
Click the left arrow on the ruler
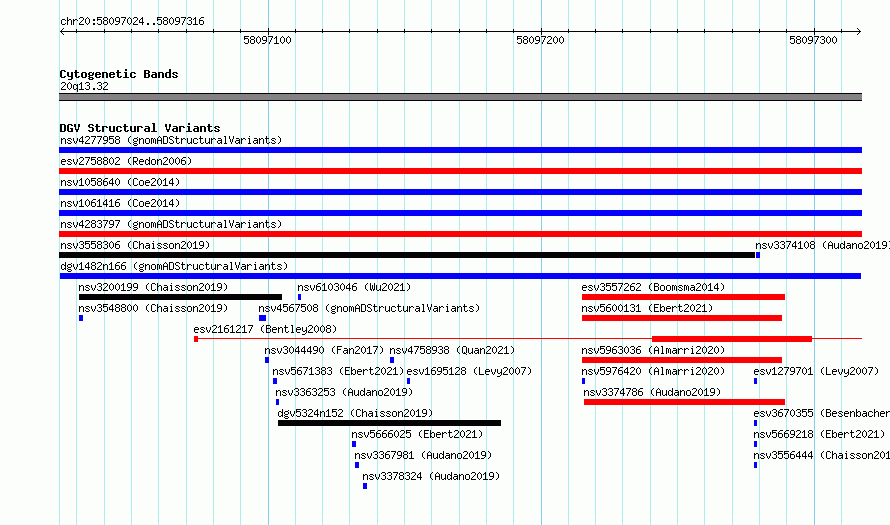point(62,32)
